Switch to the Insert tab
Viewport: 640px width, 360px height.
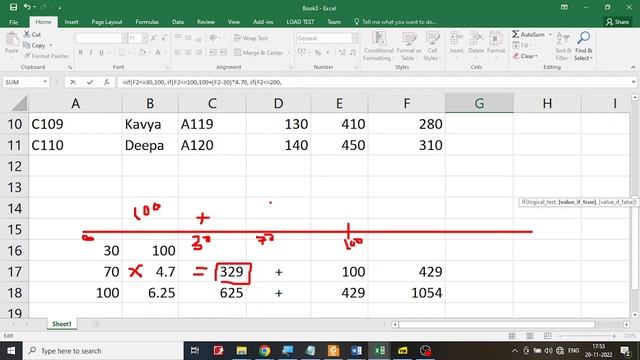click(x=71, y=22)
